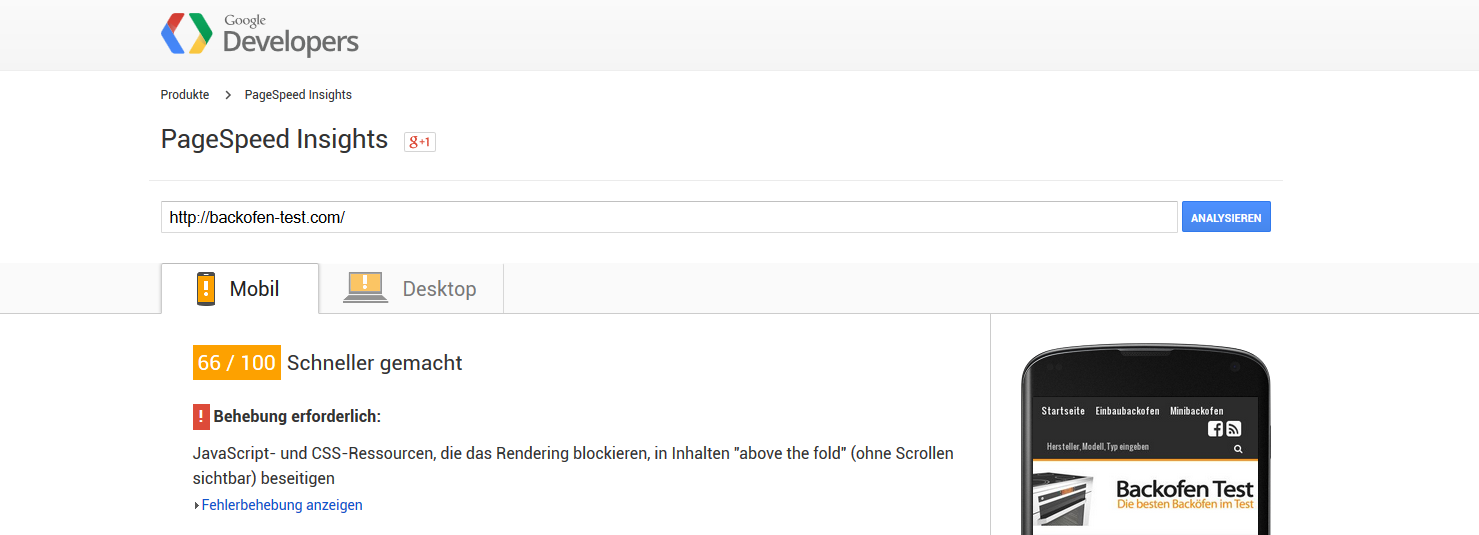The image size is (1479, 535).
Task: Open the PageSpeed Insights breadcrumb link
Action: coord(298,95)
